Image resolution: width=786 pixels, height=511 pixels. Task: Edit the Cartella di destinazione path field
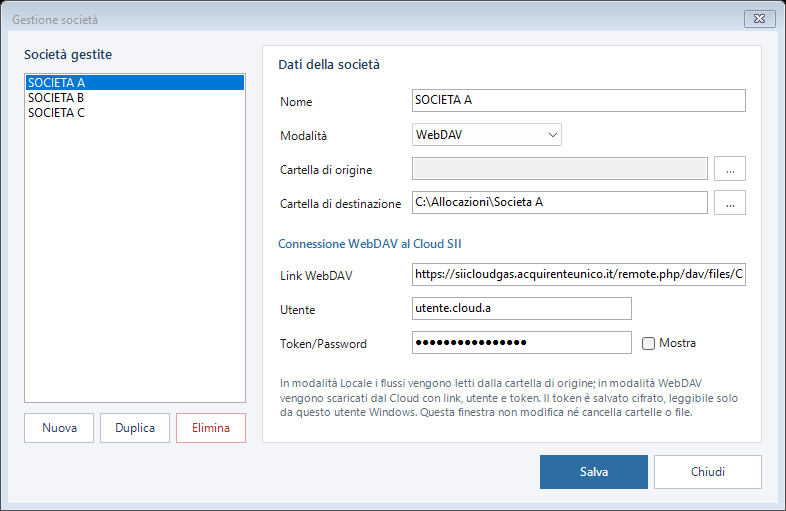(x=560, y=203)
